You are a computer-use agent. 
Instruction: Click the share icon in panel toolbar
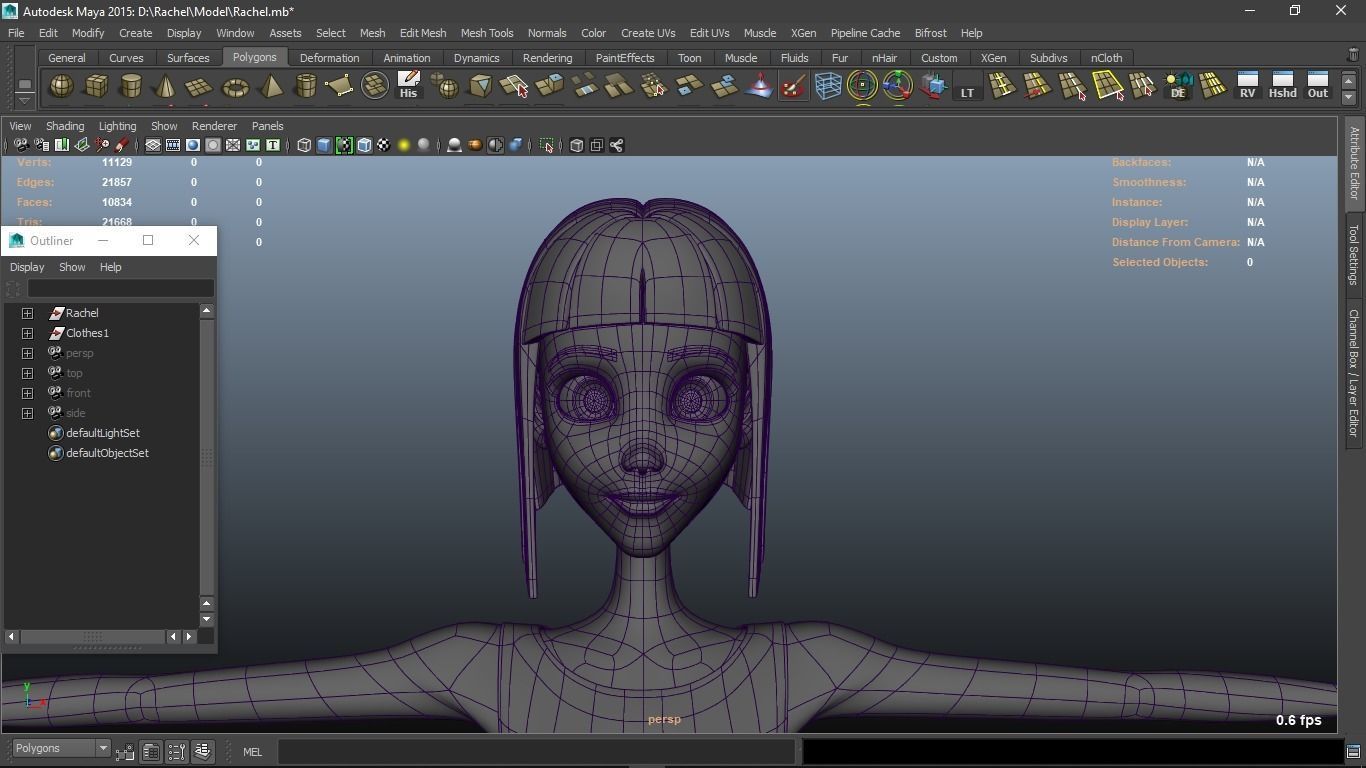pyautogui.click(x=617, y=145)
